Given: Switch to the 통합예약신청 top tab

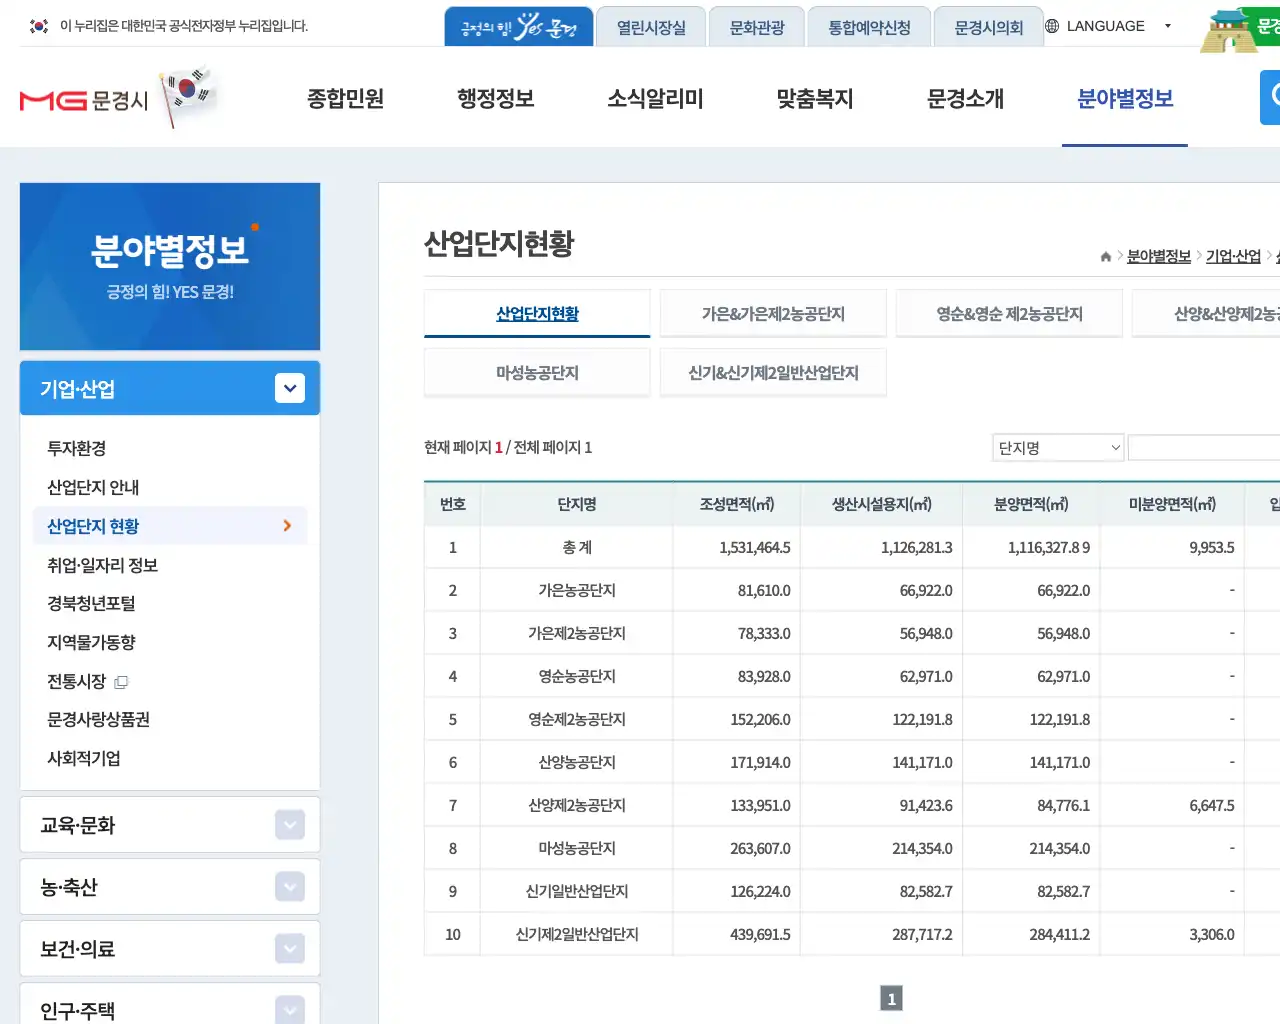Looking at the screenshot, I should coord(869,27).
